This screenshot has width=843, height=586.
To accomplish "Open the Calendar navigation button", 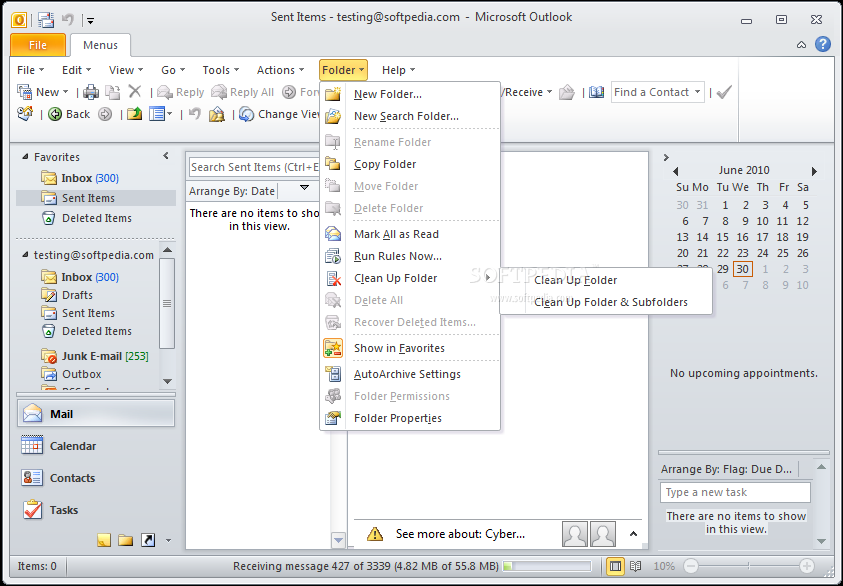I will click(x=96, y=446).
